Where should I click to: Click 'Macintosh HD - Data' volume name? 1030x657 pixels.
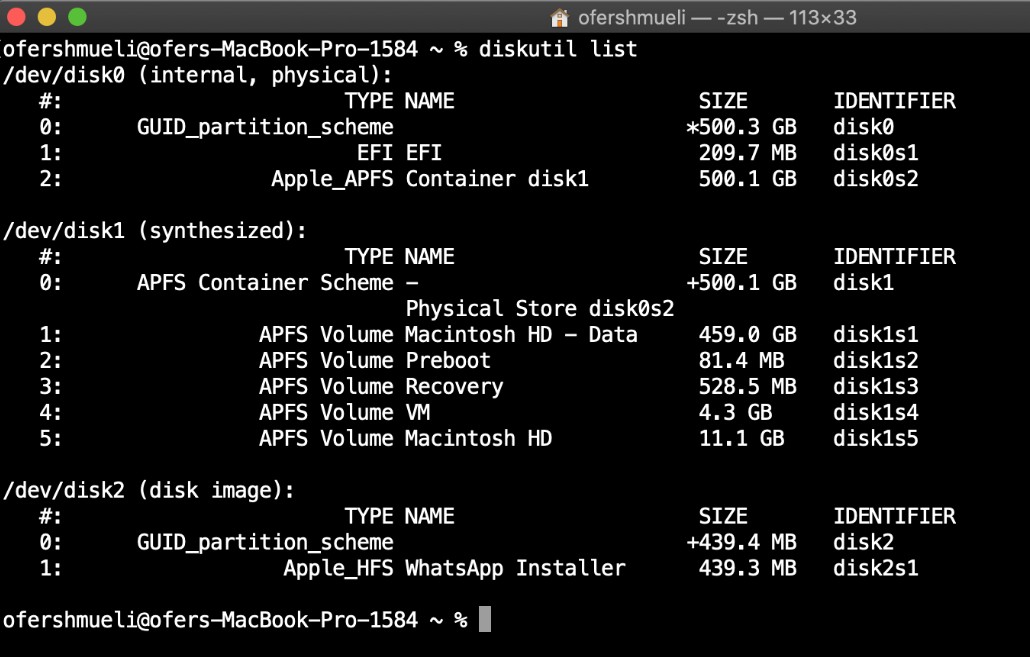pos(521,334)
